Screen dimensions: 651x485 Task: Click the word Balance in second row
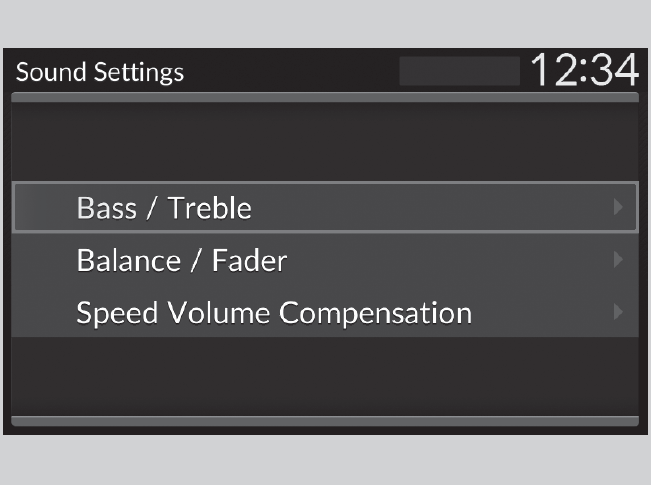tap(125, 261)
